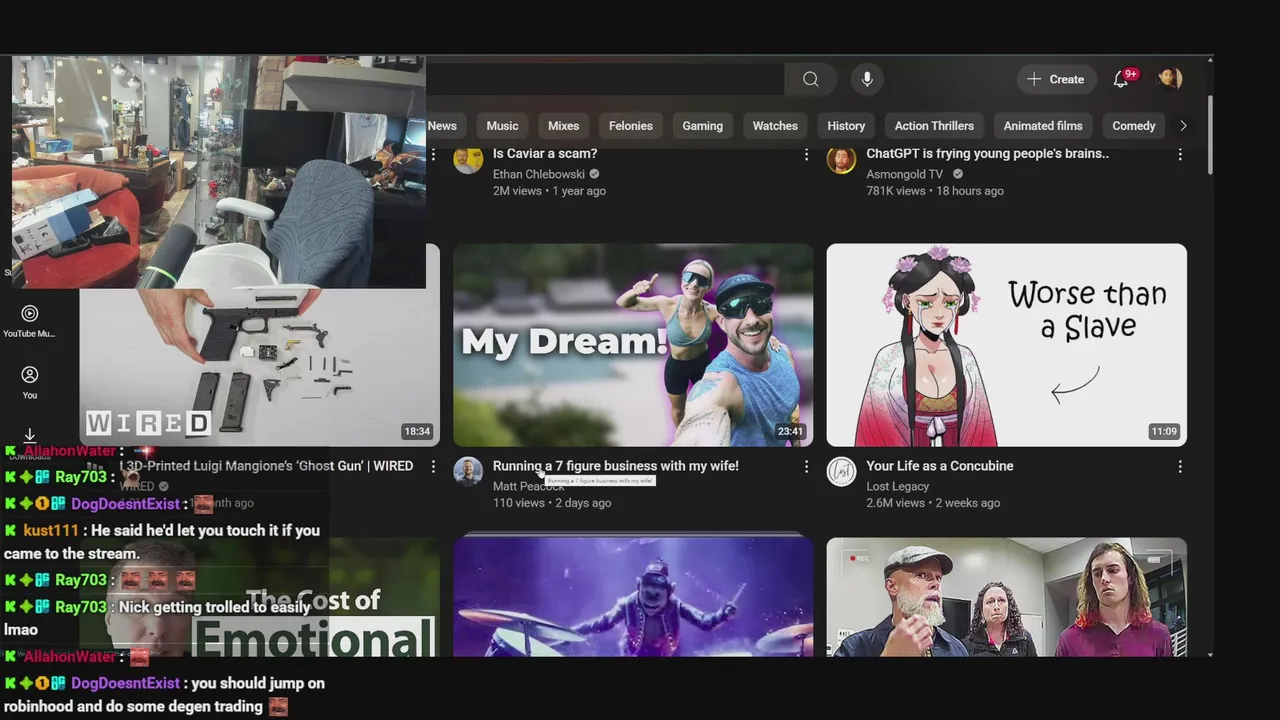Select the Comedy category chip
The width and height of the screenshot is (1280, 720).
tap(1134, 126)
